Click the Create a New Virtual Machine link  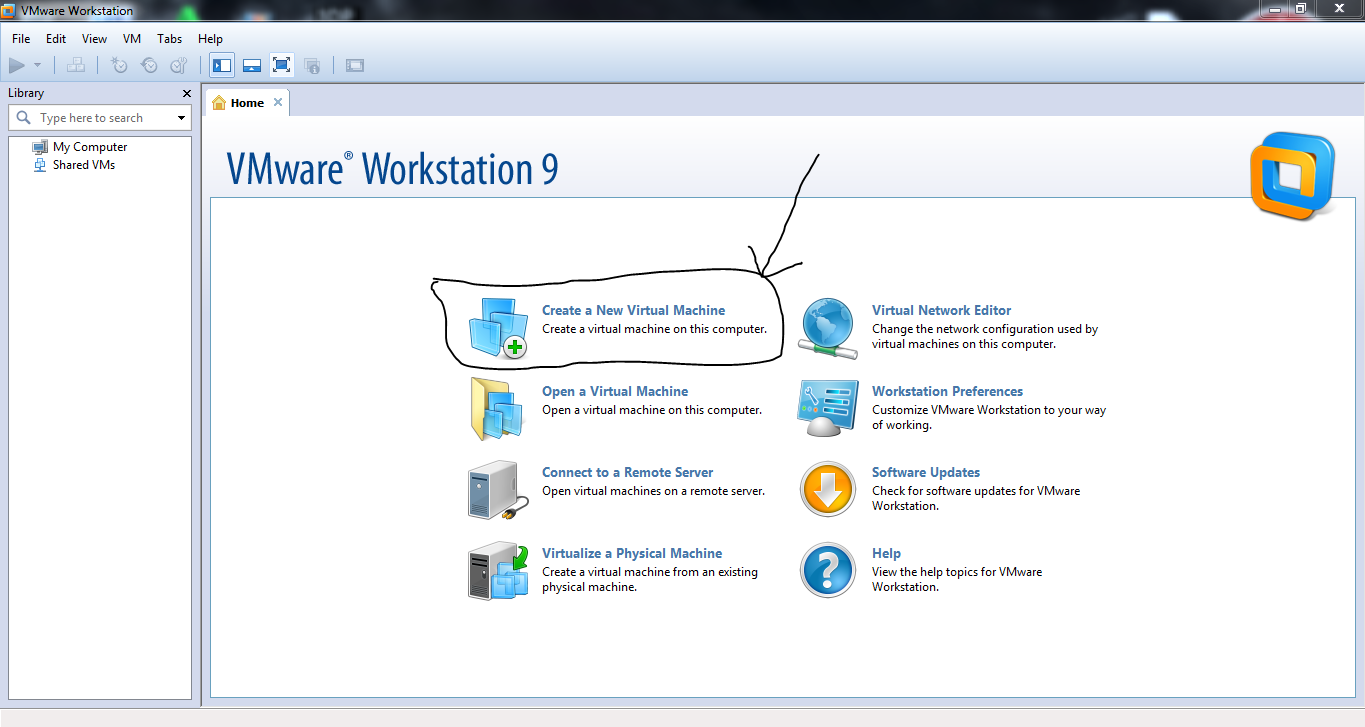pyautogui.click(x=633, y=310)
